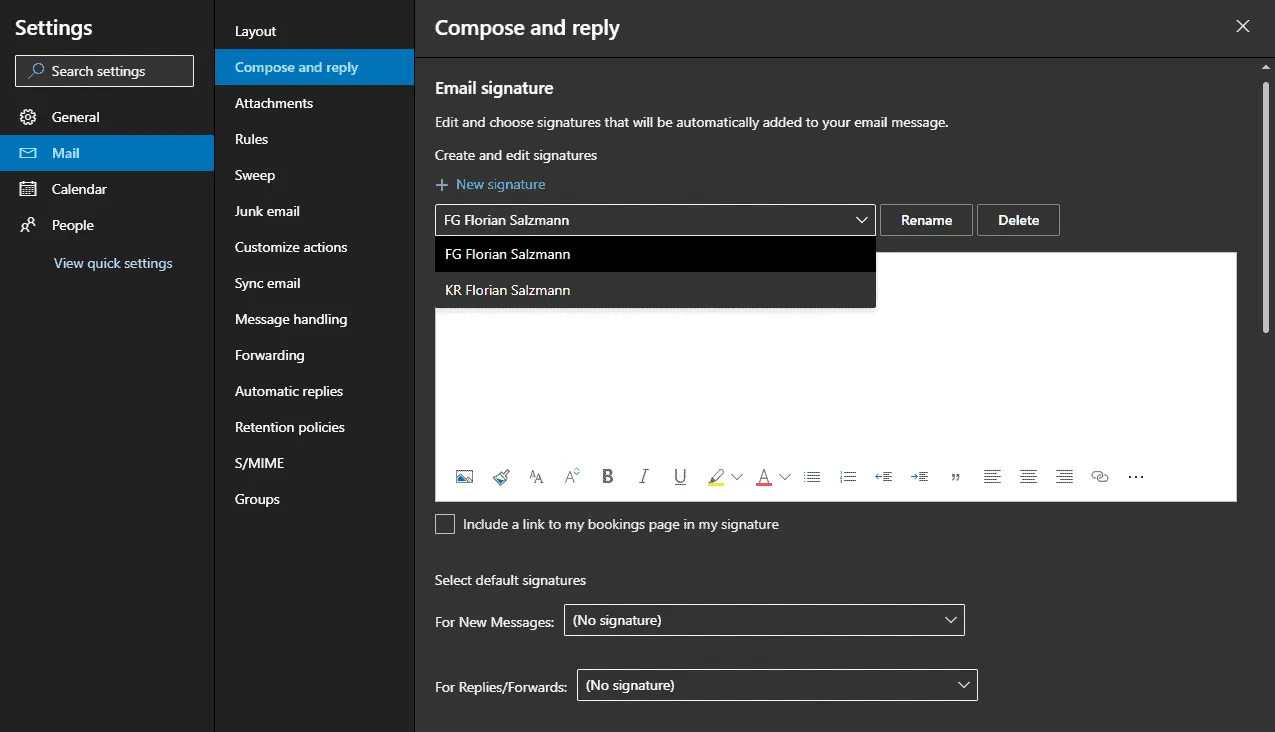Choose KR Florian Salzmann from list
This screenshot has width=1275, height=732.
[x=655, y=290]
